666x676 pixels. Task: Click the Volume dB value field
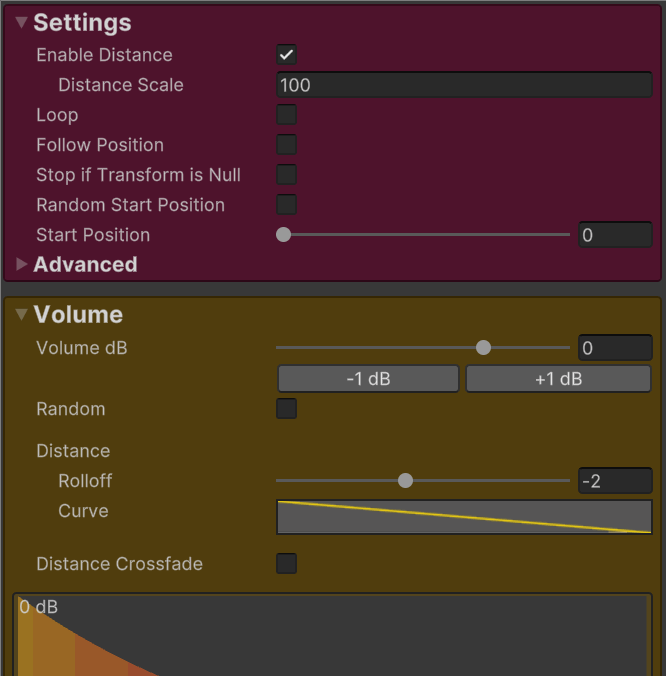(x=615, y=348)
